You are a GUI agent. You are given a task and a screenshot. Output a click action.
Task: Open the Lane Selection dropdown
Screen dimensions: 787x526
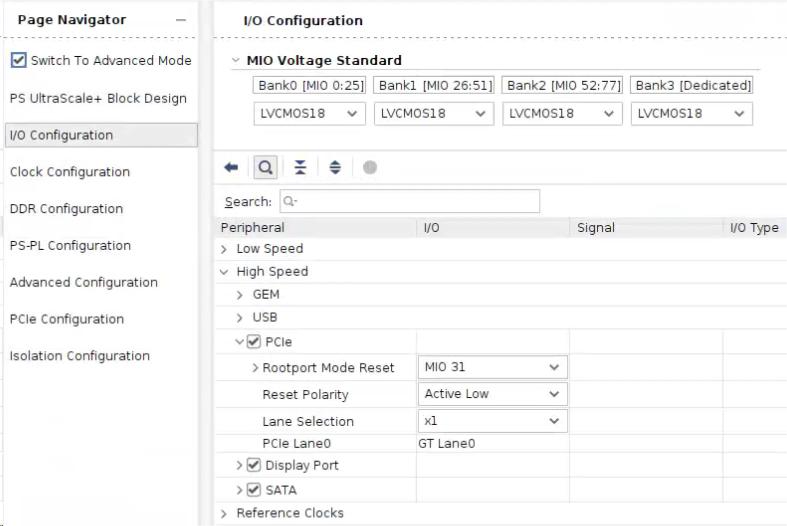point(492,421)
